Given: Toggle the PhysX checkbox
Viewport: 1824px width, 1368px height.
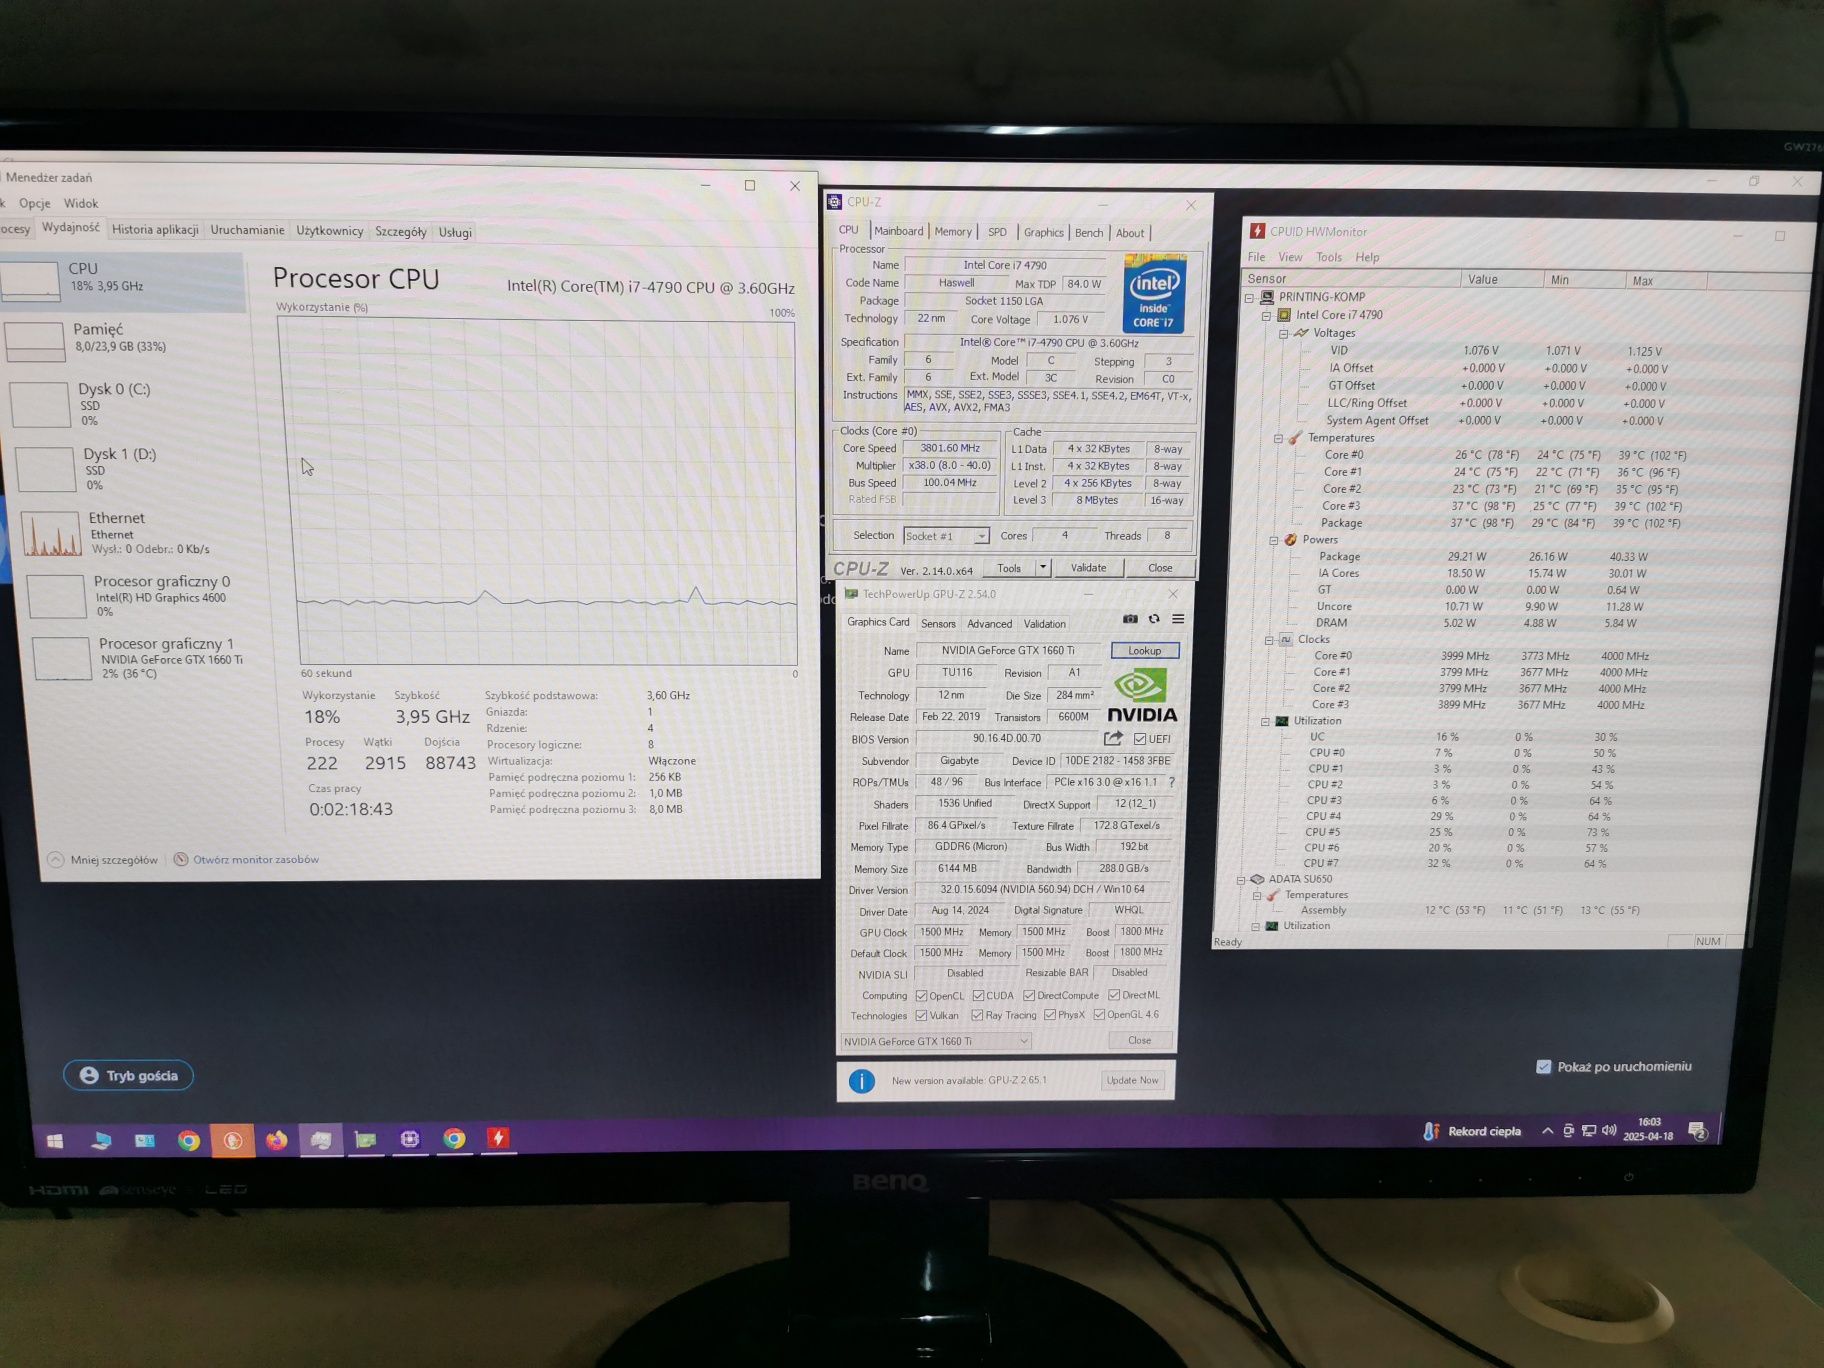Looking at the screenshot, I should click(1049, 1015).
